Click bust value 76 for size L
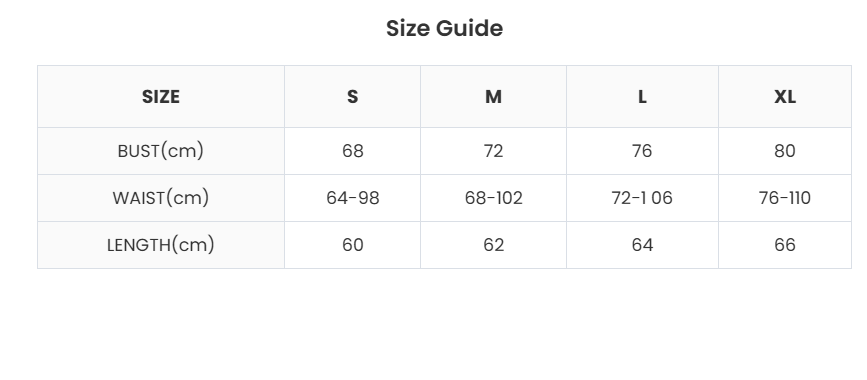 click(x=642, y=151)
